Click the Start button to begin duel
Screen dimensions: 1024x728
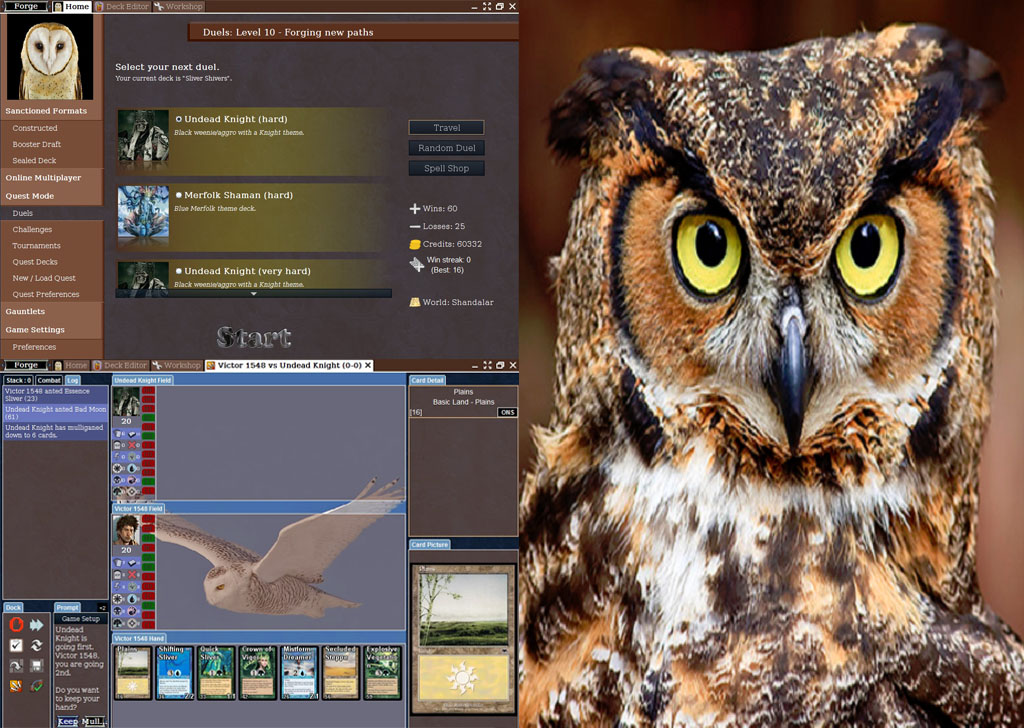tap(254, 337)
